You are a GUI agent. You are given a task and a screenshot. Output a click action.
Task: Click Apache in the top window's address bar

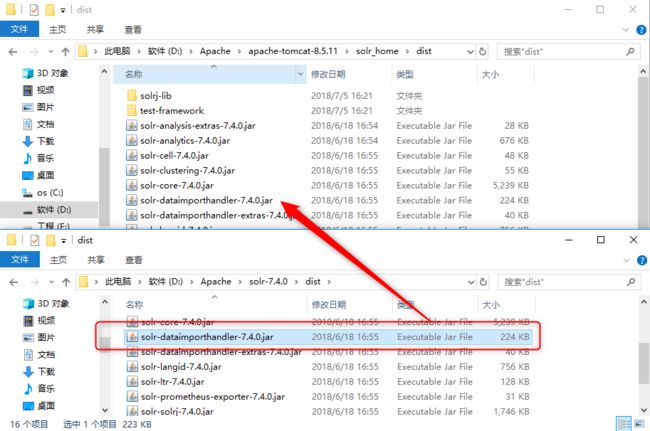(215, 51)
